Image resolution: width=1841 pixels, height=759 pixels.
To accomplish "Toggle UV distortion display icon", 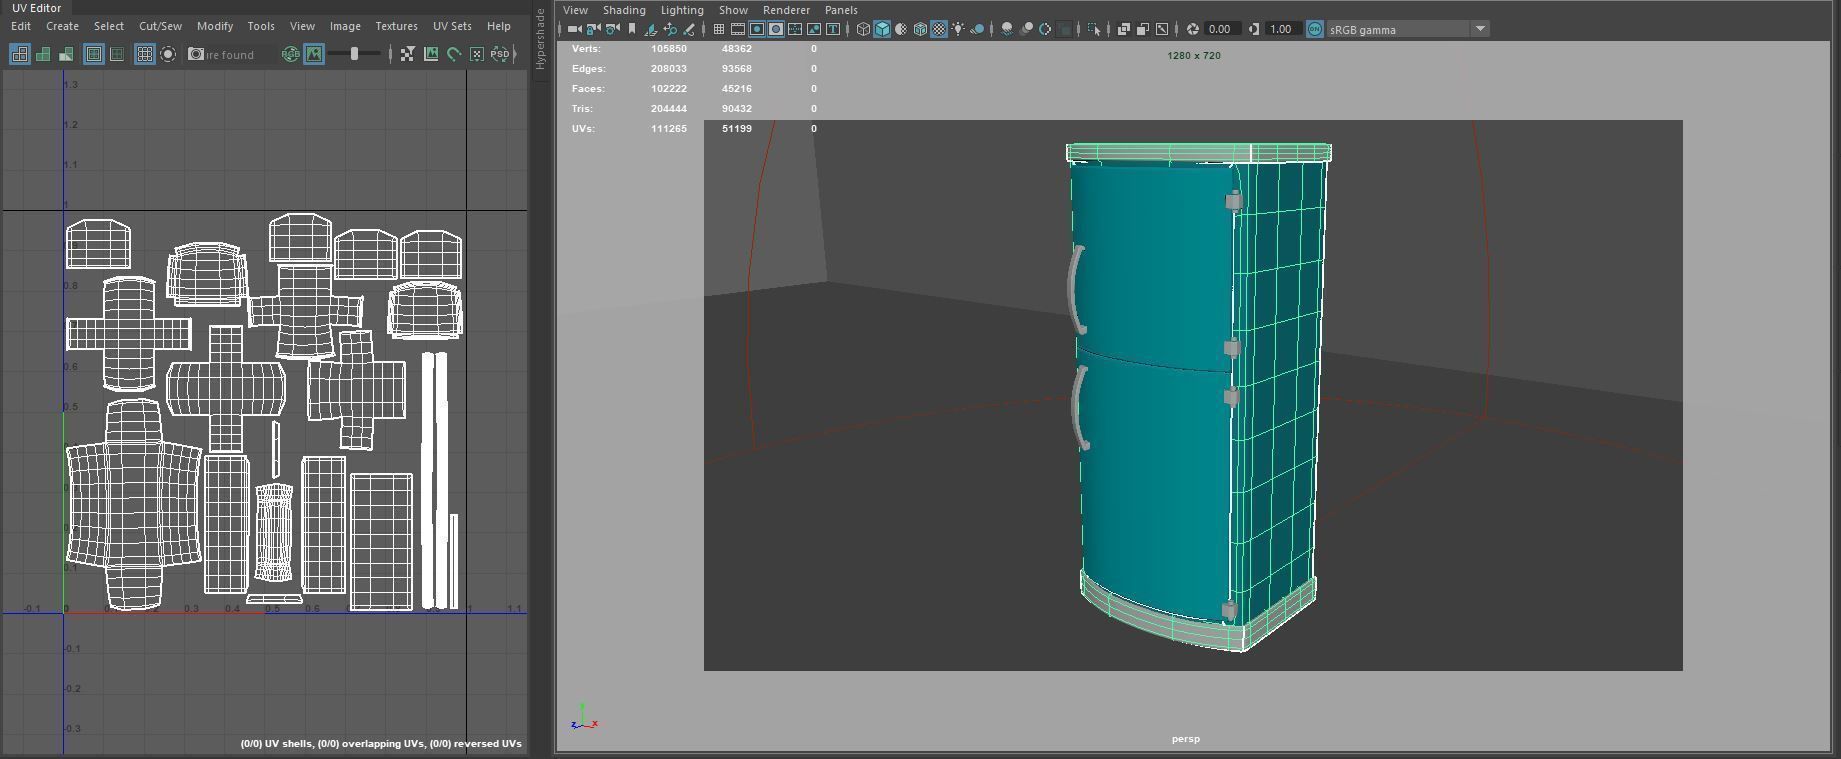I will pos(66,54).
